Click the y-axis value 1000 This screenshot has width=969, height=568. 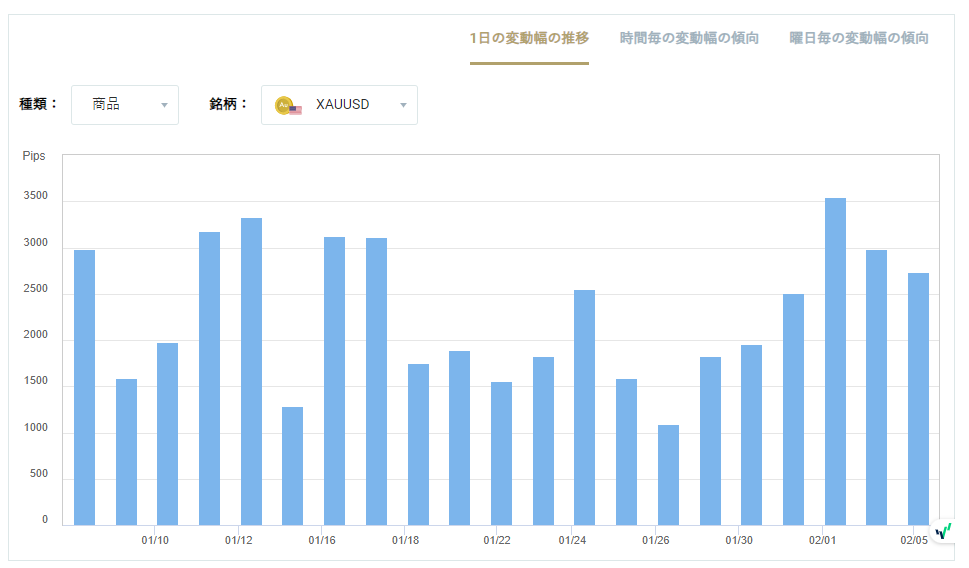pyautogui.click(x=35, y=428)
